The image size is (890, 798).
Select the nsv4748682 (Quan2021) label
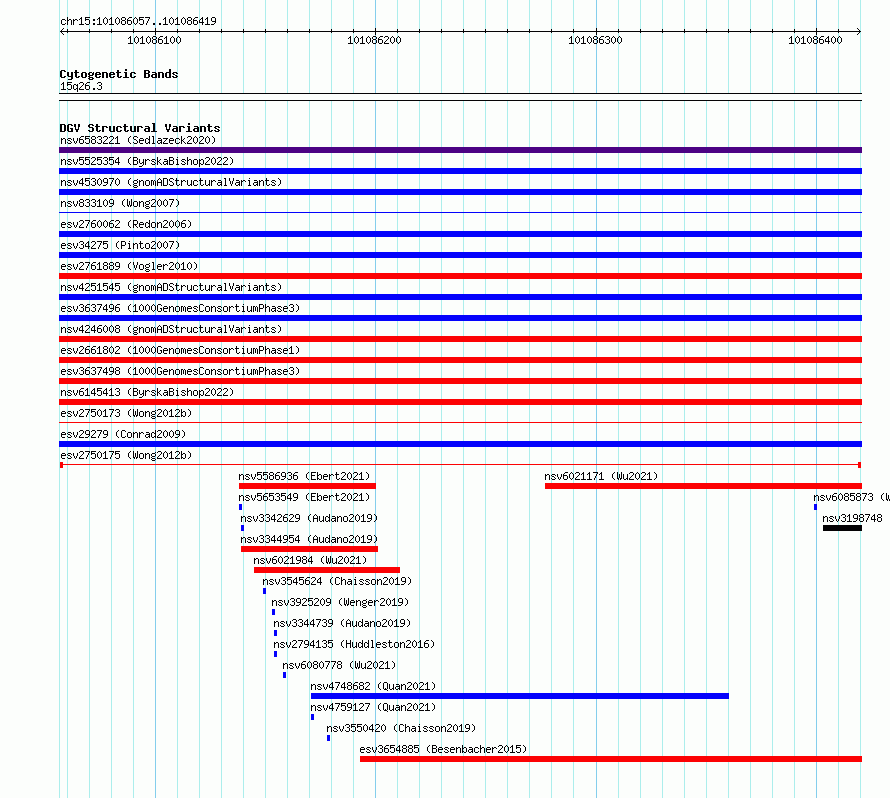tap(373, 686)
